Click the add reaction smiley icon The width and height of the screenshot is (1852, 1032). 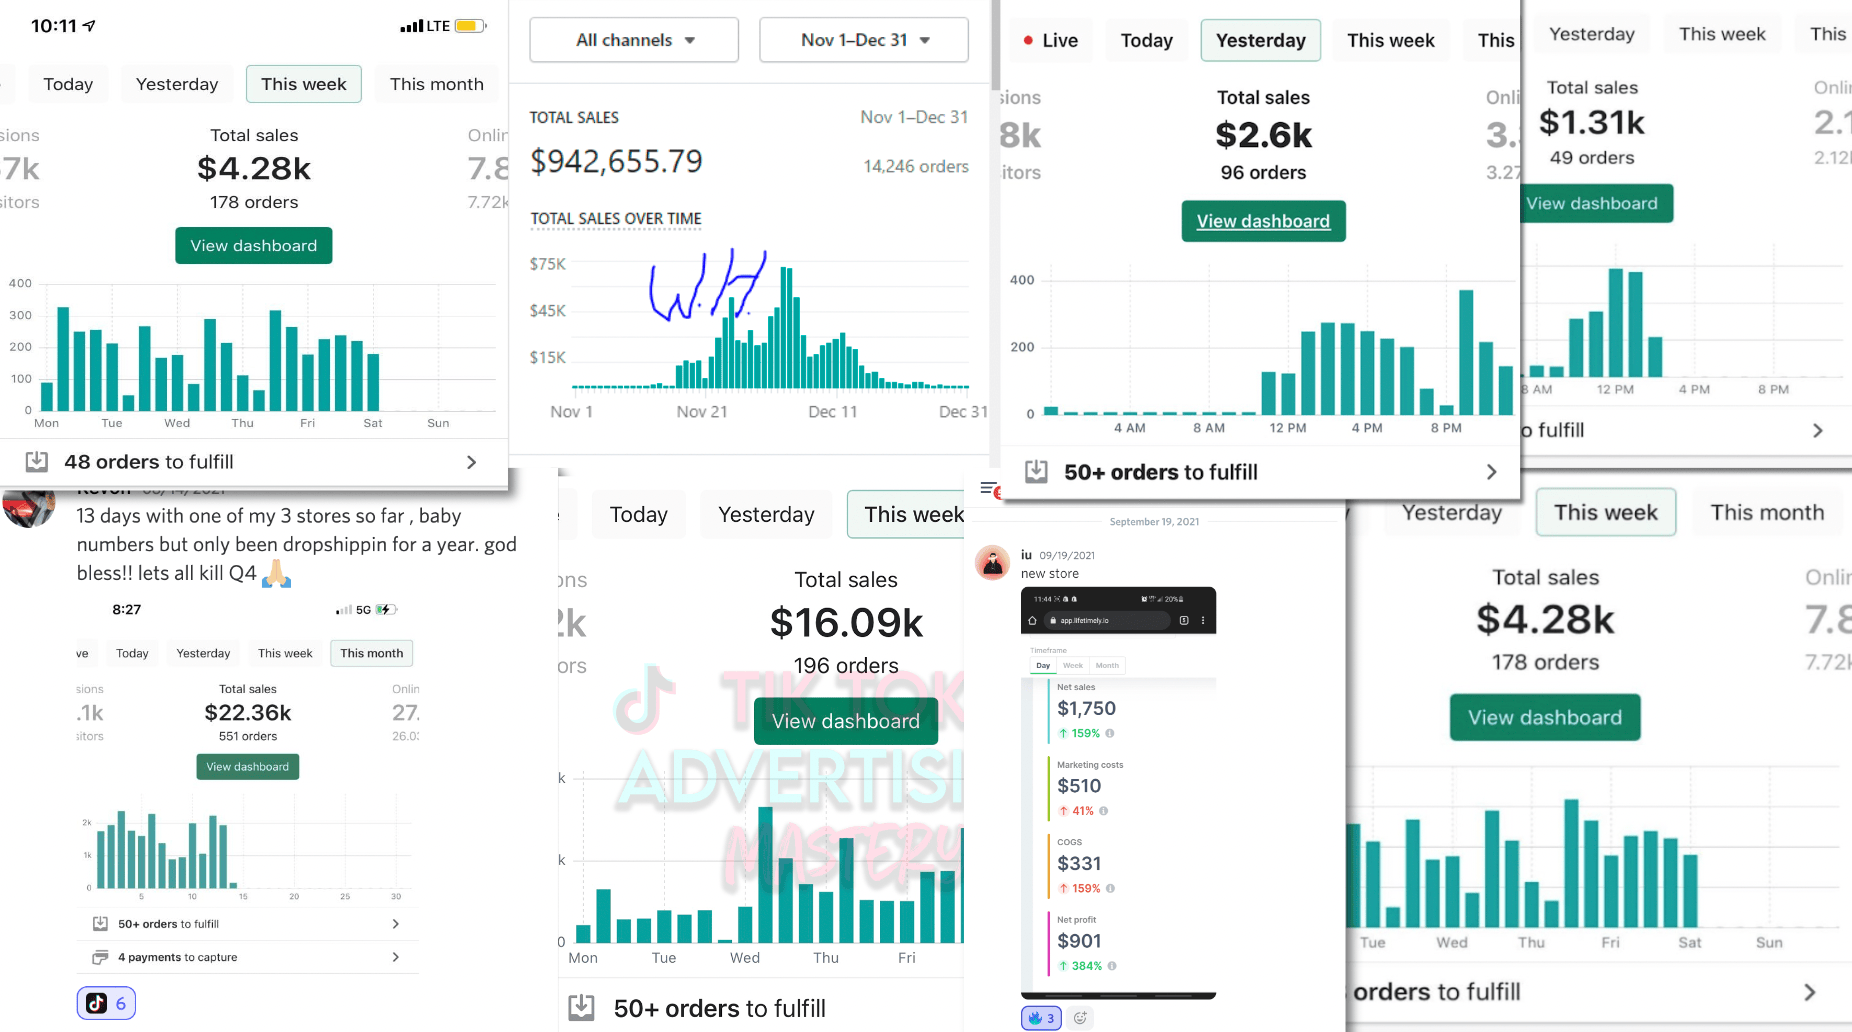pos(1080,1018)
